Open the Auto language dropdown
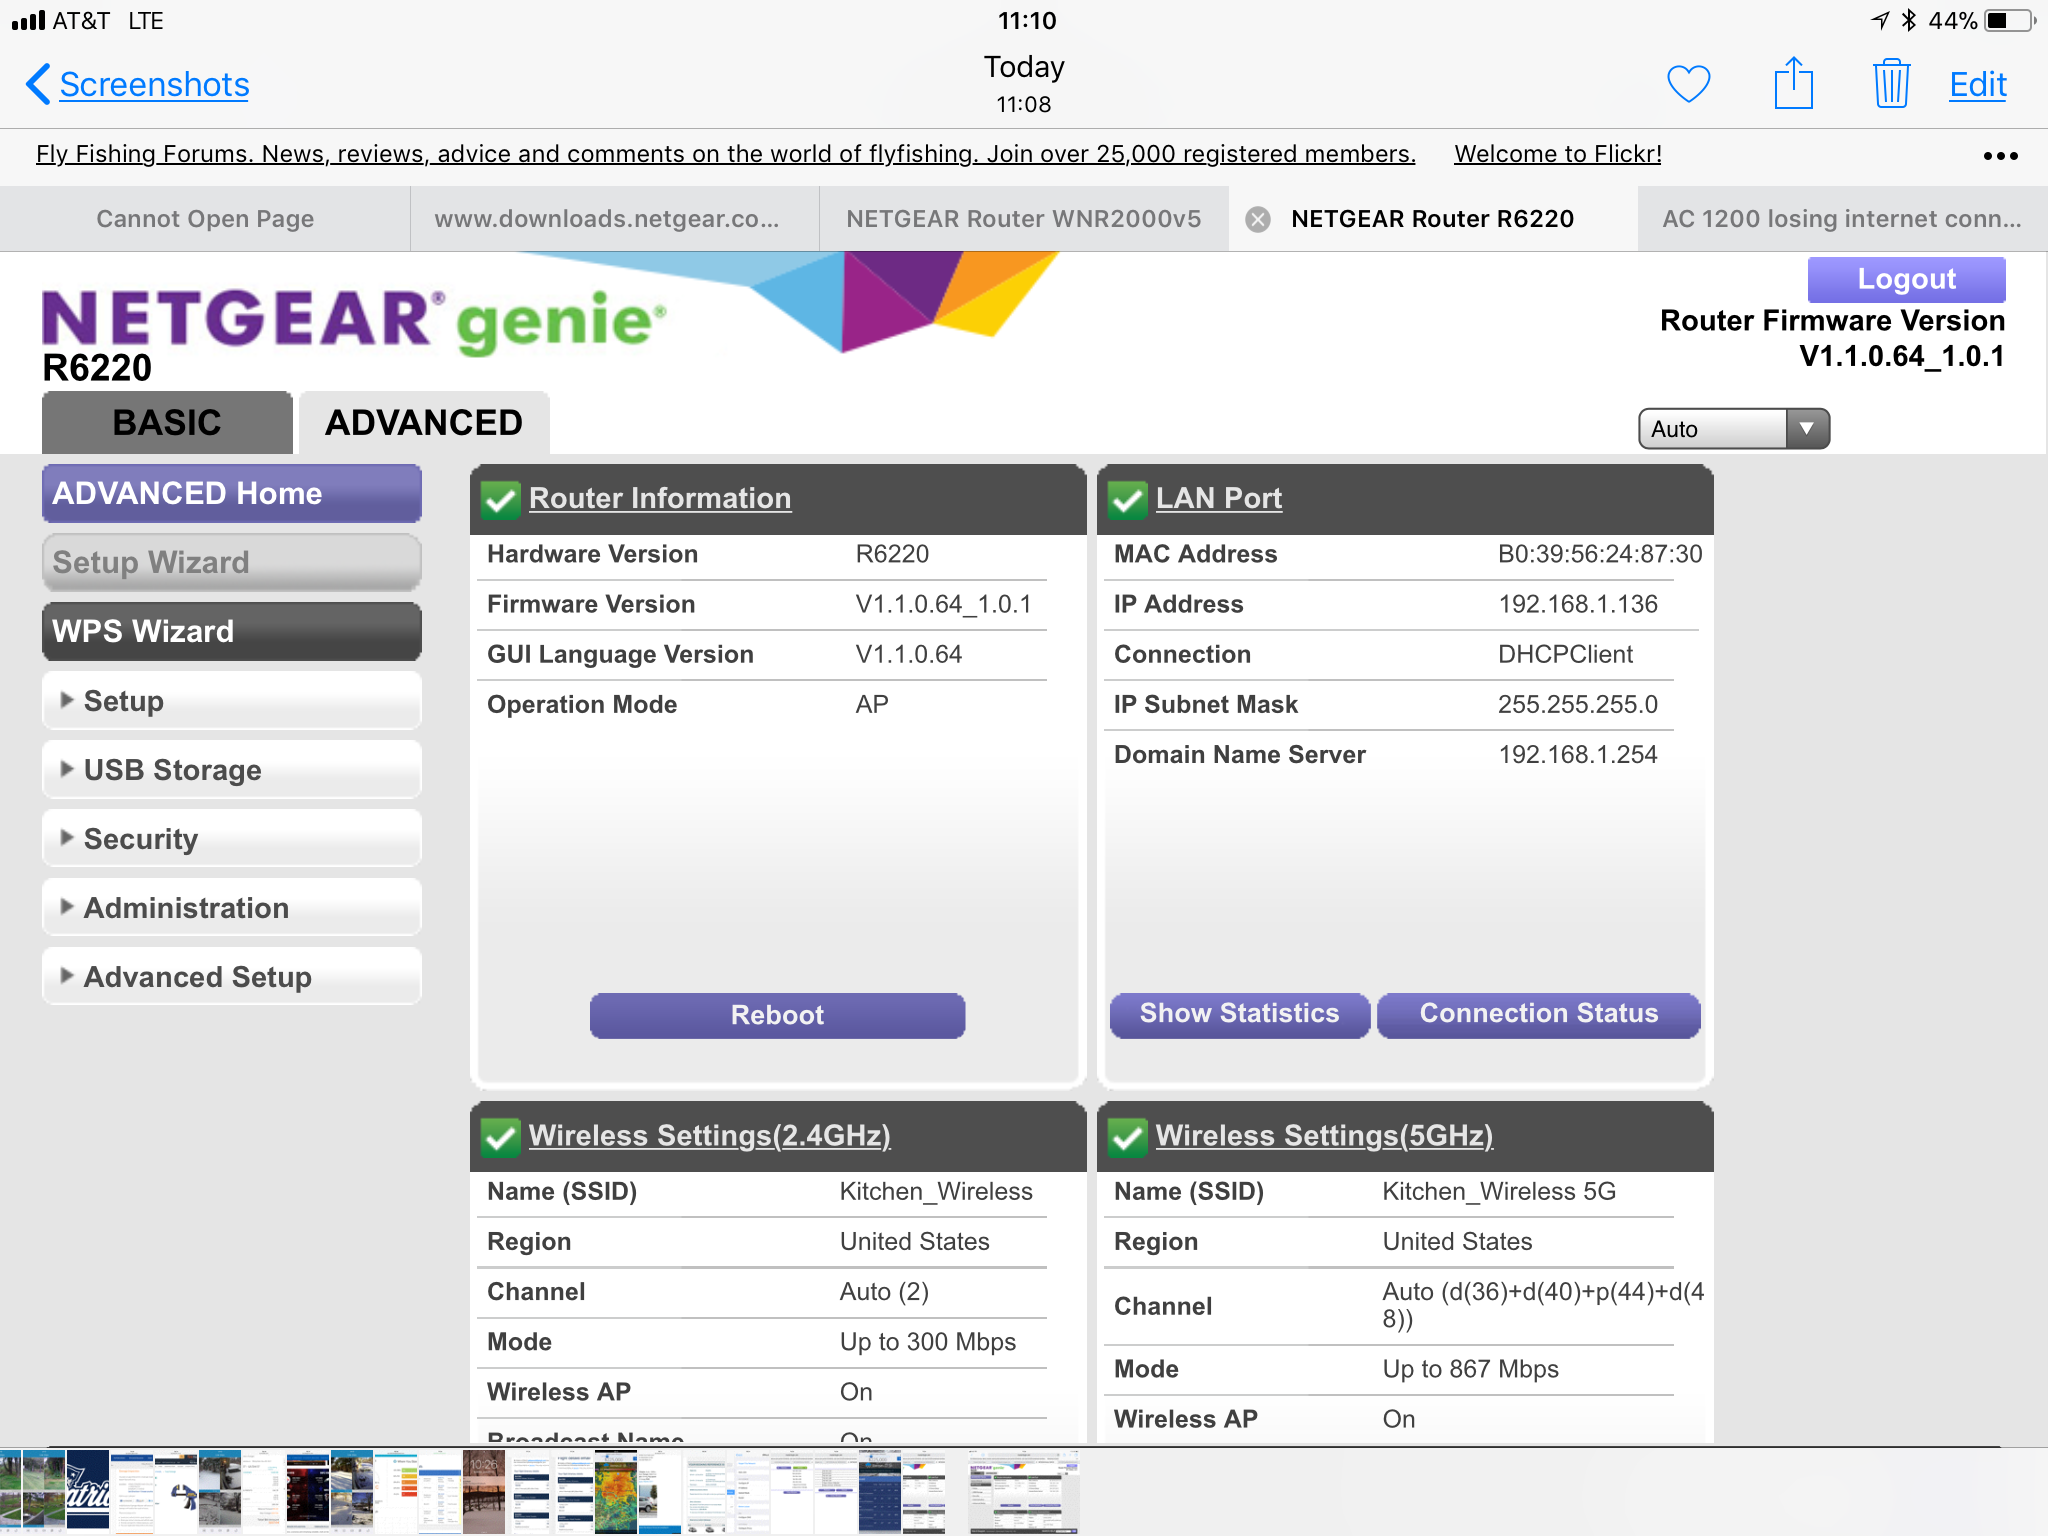Viewport: 2048px width, 1536px height. (x=1733, y=429)
